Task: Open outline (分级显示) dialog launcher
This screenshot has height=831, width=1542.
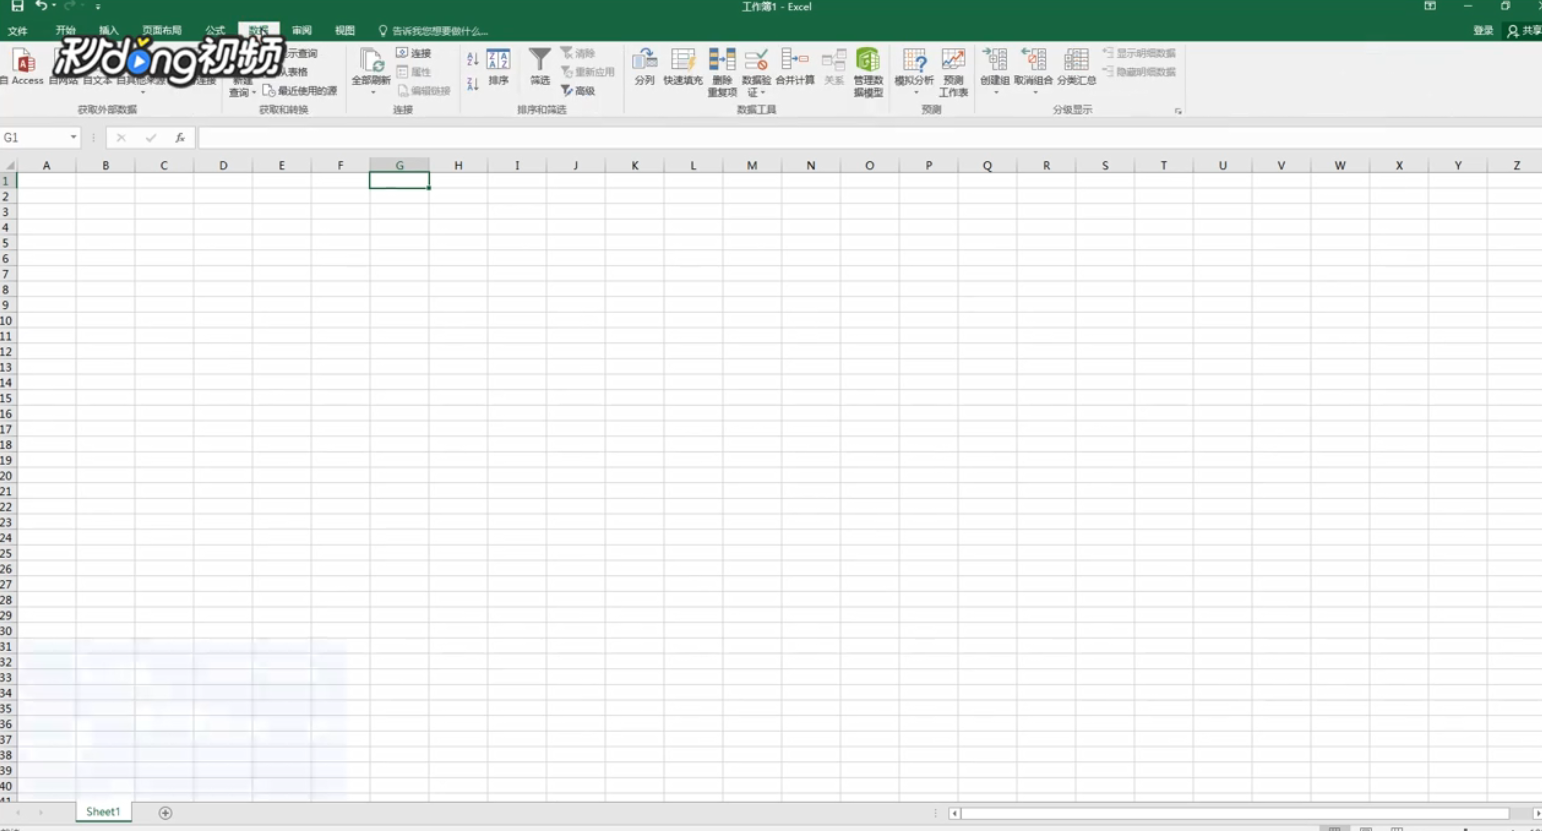Action: tap(1178, 111)
